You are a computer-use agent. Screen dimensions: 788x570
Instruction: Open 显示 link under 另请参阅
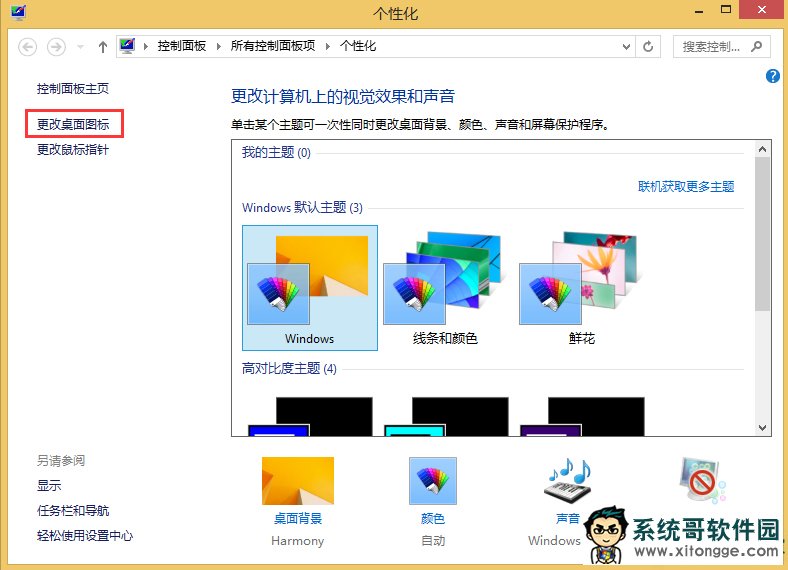(49, 486)
